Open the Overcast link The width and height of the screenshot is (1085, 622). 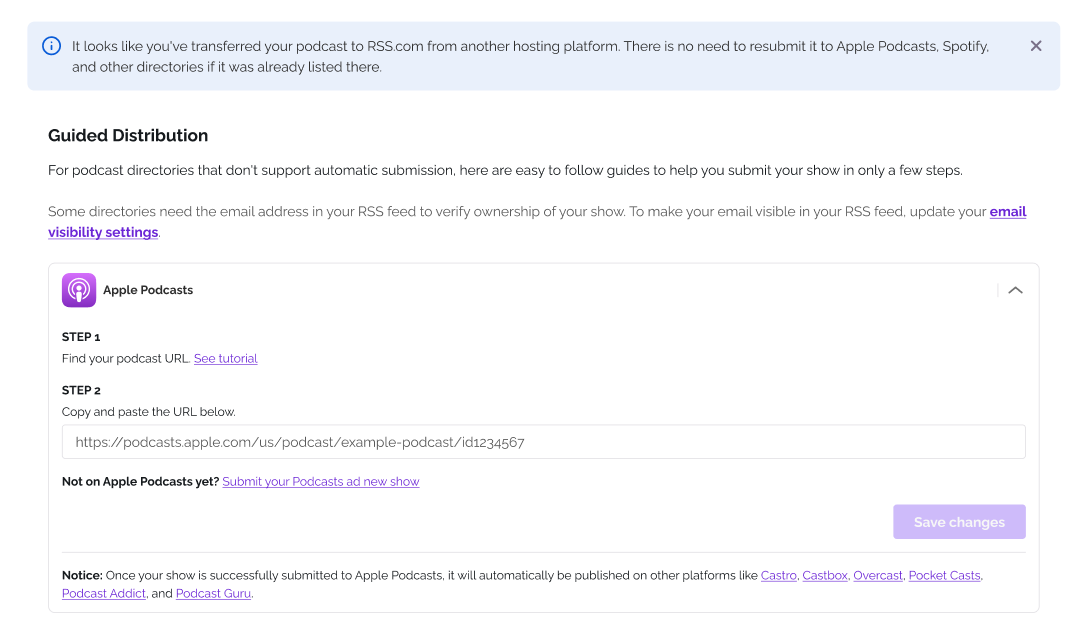point(877,576)
